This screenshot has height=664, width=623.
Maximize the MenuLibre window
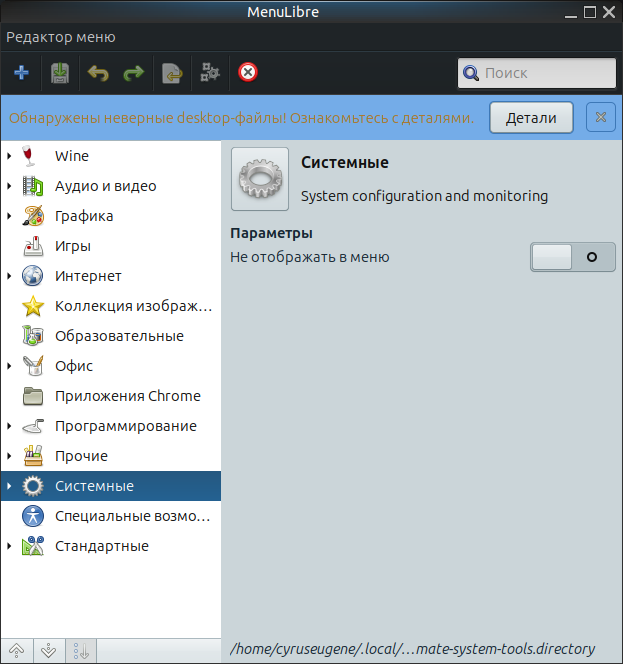click(x=590, y=12)
